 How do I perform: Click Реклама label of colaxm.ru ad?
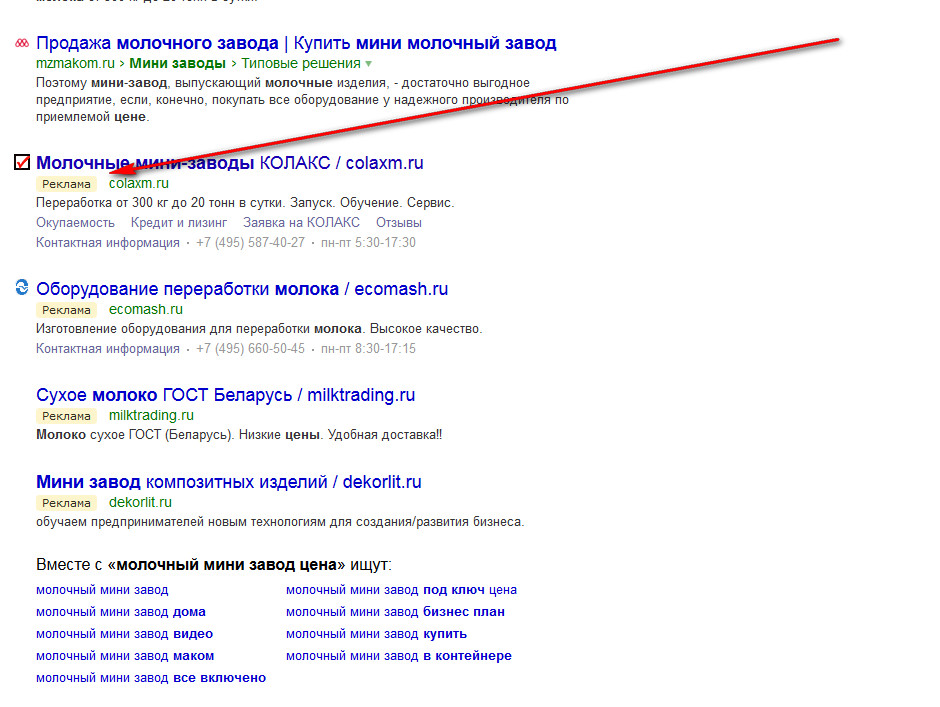point(66,184)
